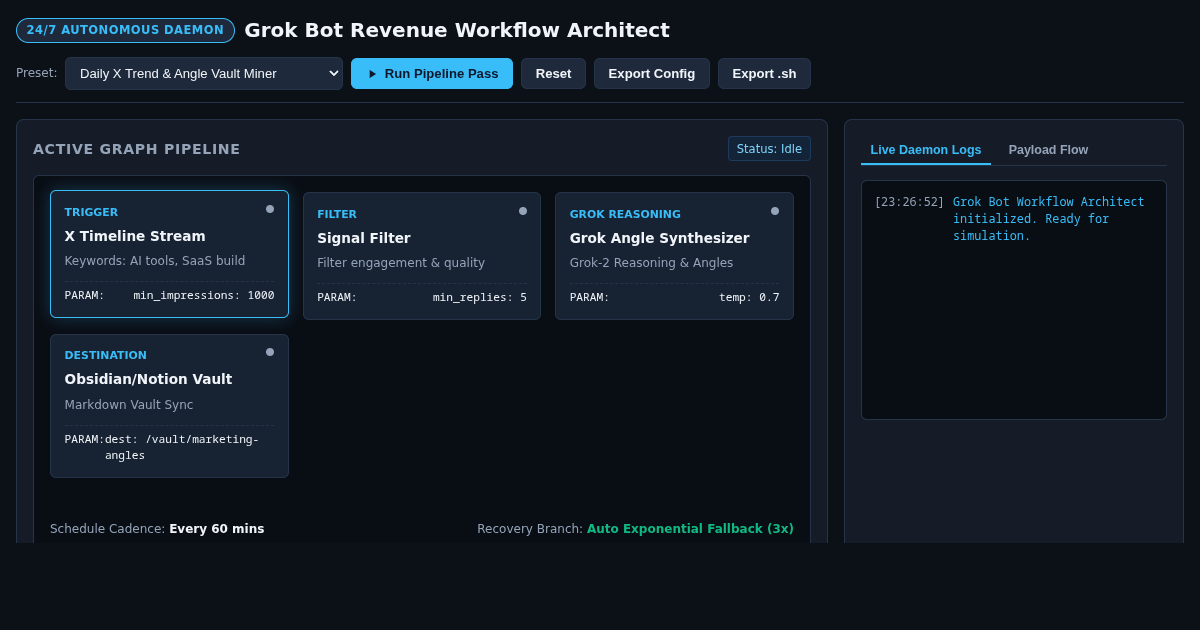The width and height of the screenshot is (1200, 630).
Task: Select the Grok Angle Synthesizer node
Action: tap(674, 256)
